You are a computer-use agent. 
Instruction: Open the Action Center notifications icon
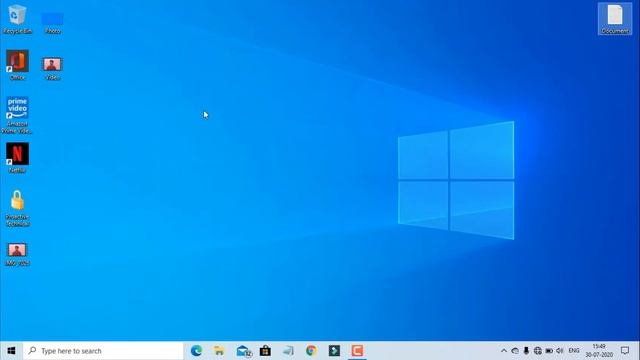625,351
